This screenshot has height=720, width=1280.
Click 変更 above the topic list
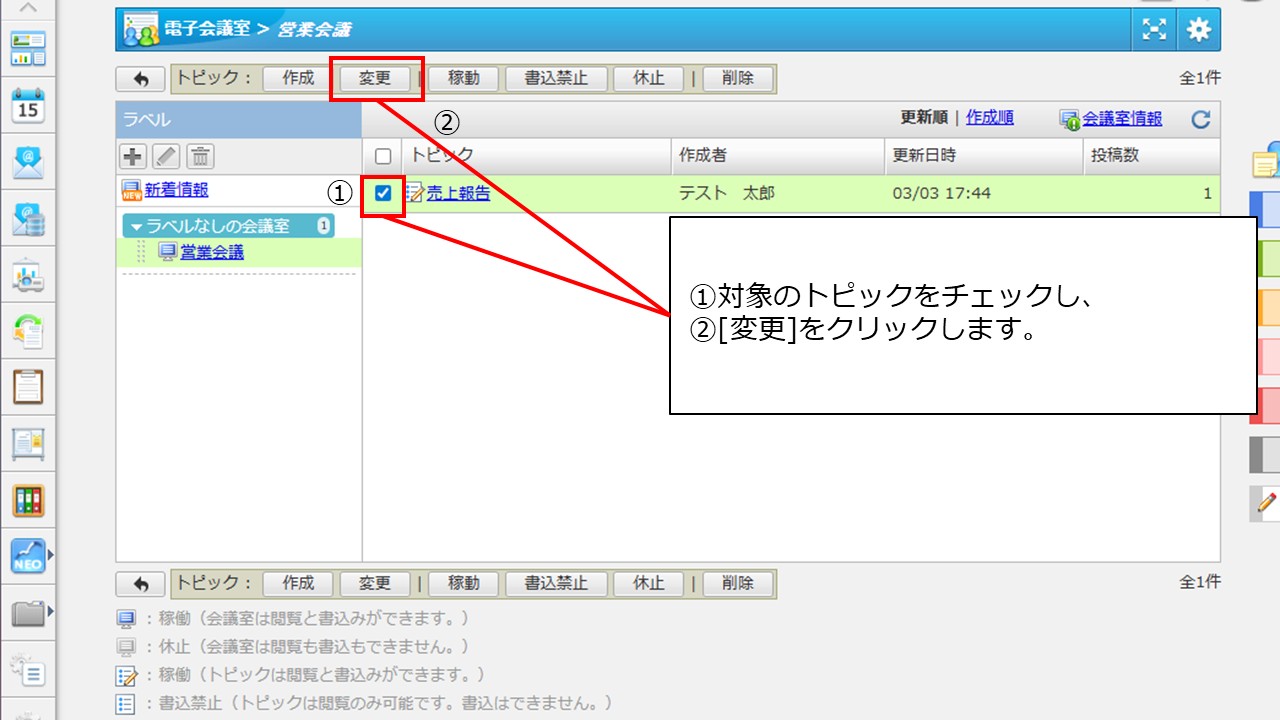(375, 79)
